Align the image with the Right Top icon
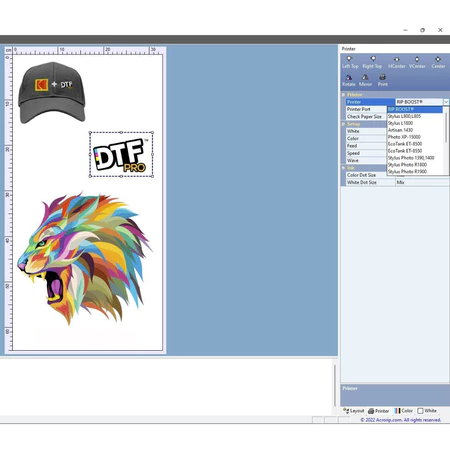This screenshot has height=450, width=450. point(372,62)
